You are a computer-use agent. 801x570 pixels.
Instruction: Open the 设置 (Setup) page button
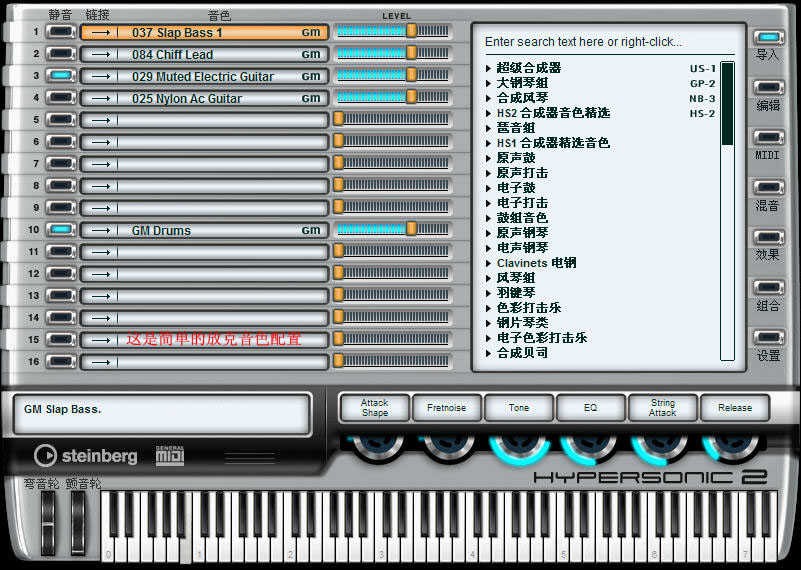click(x=768, y=338)
